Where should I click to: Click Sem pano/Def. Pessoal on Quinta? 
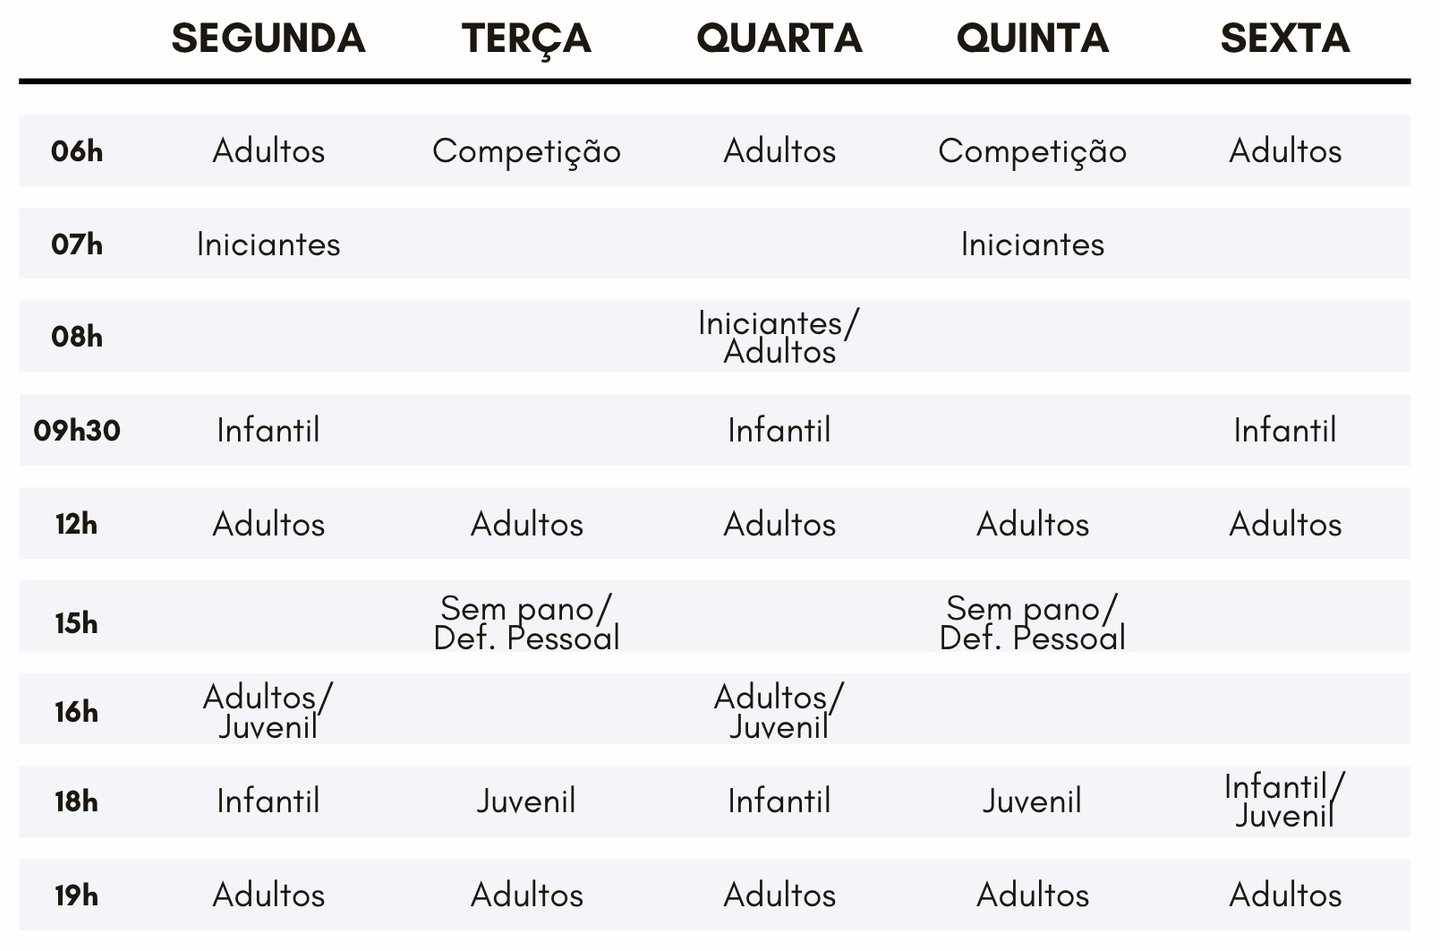tap(1032, 623)
